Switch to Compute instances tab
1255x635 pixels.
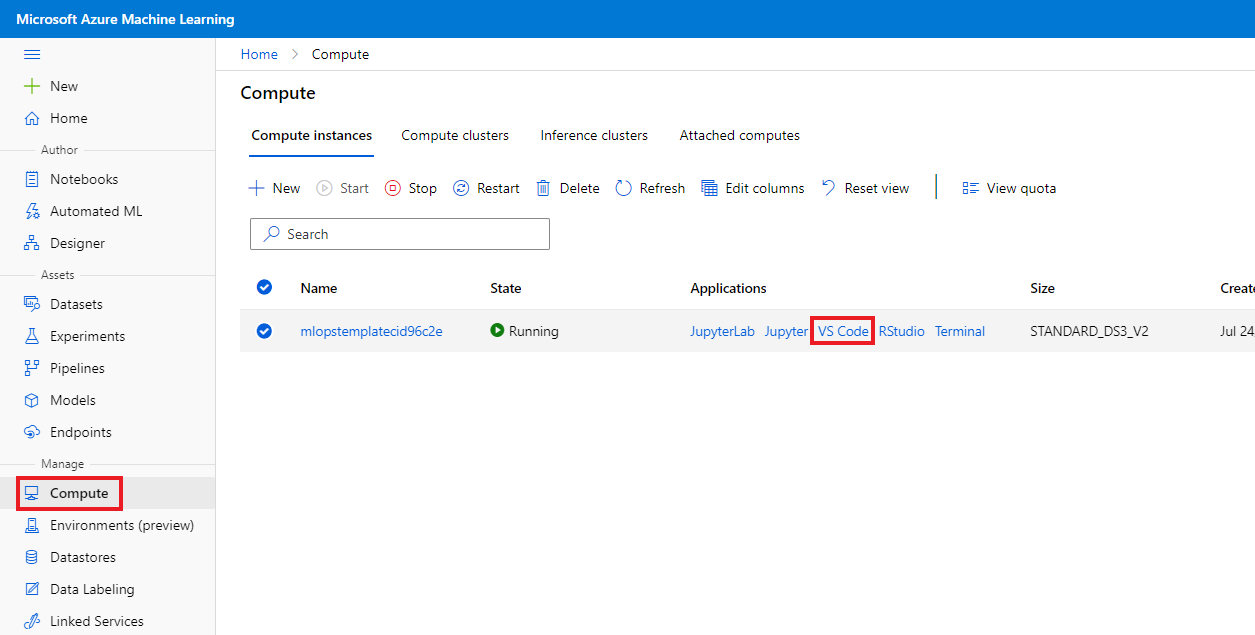[312, 135]
